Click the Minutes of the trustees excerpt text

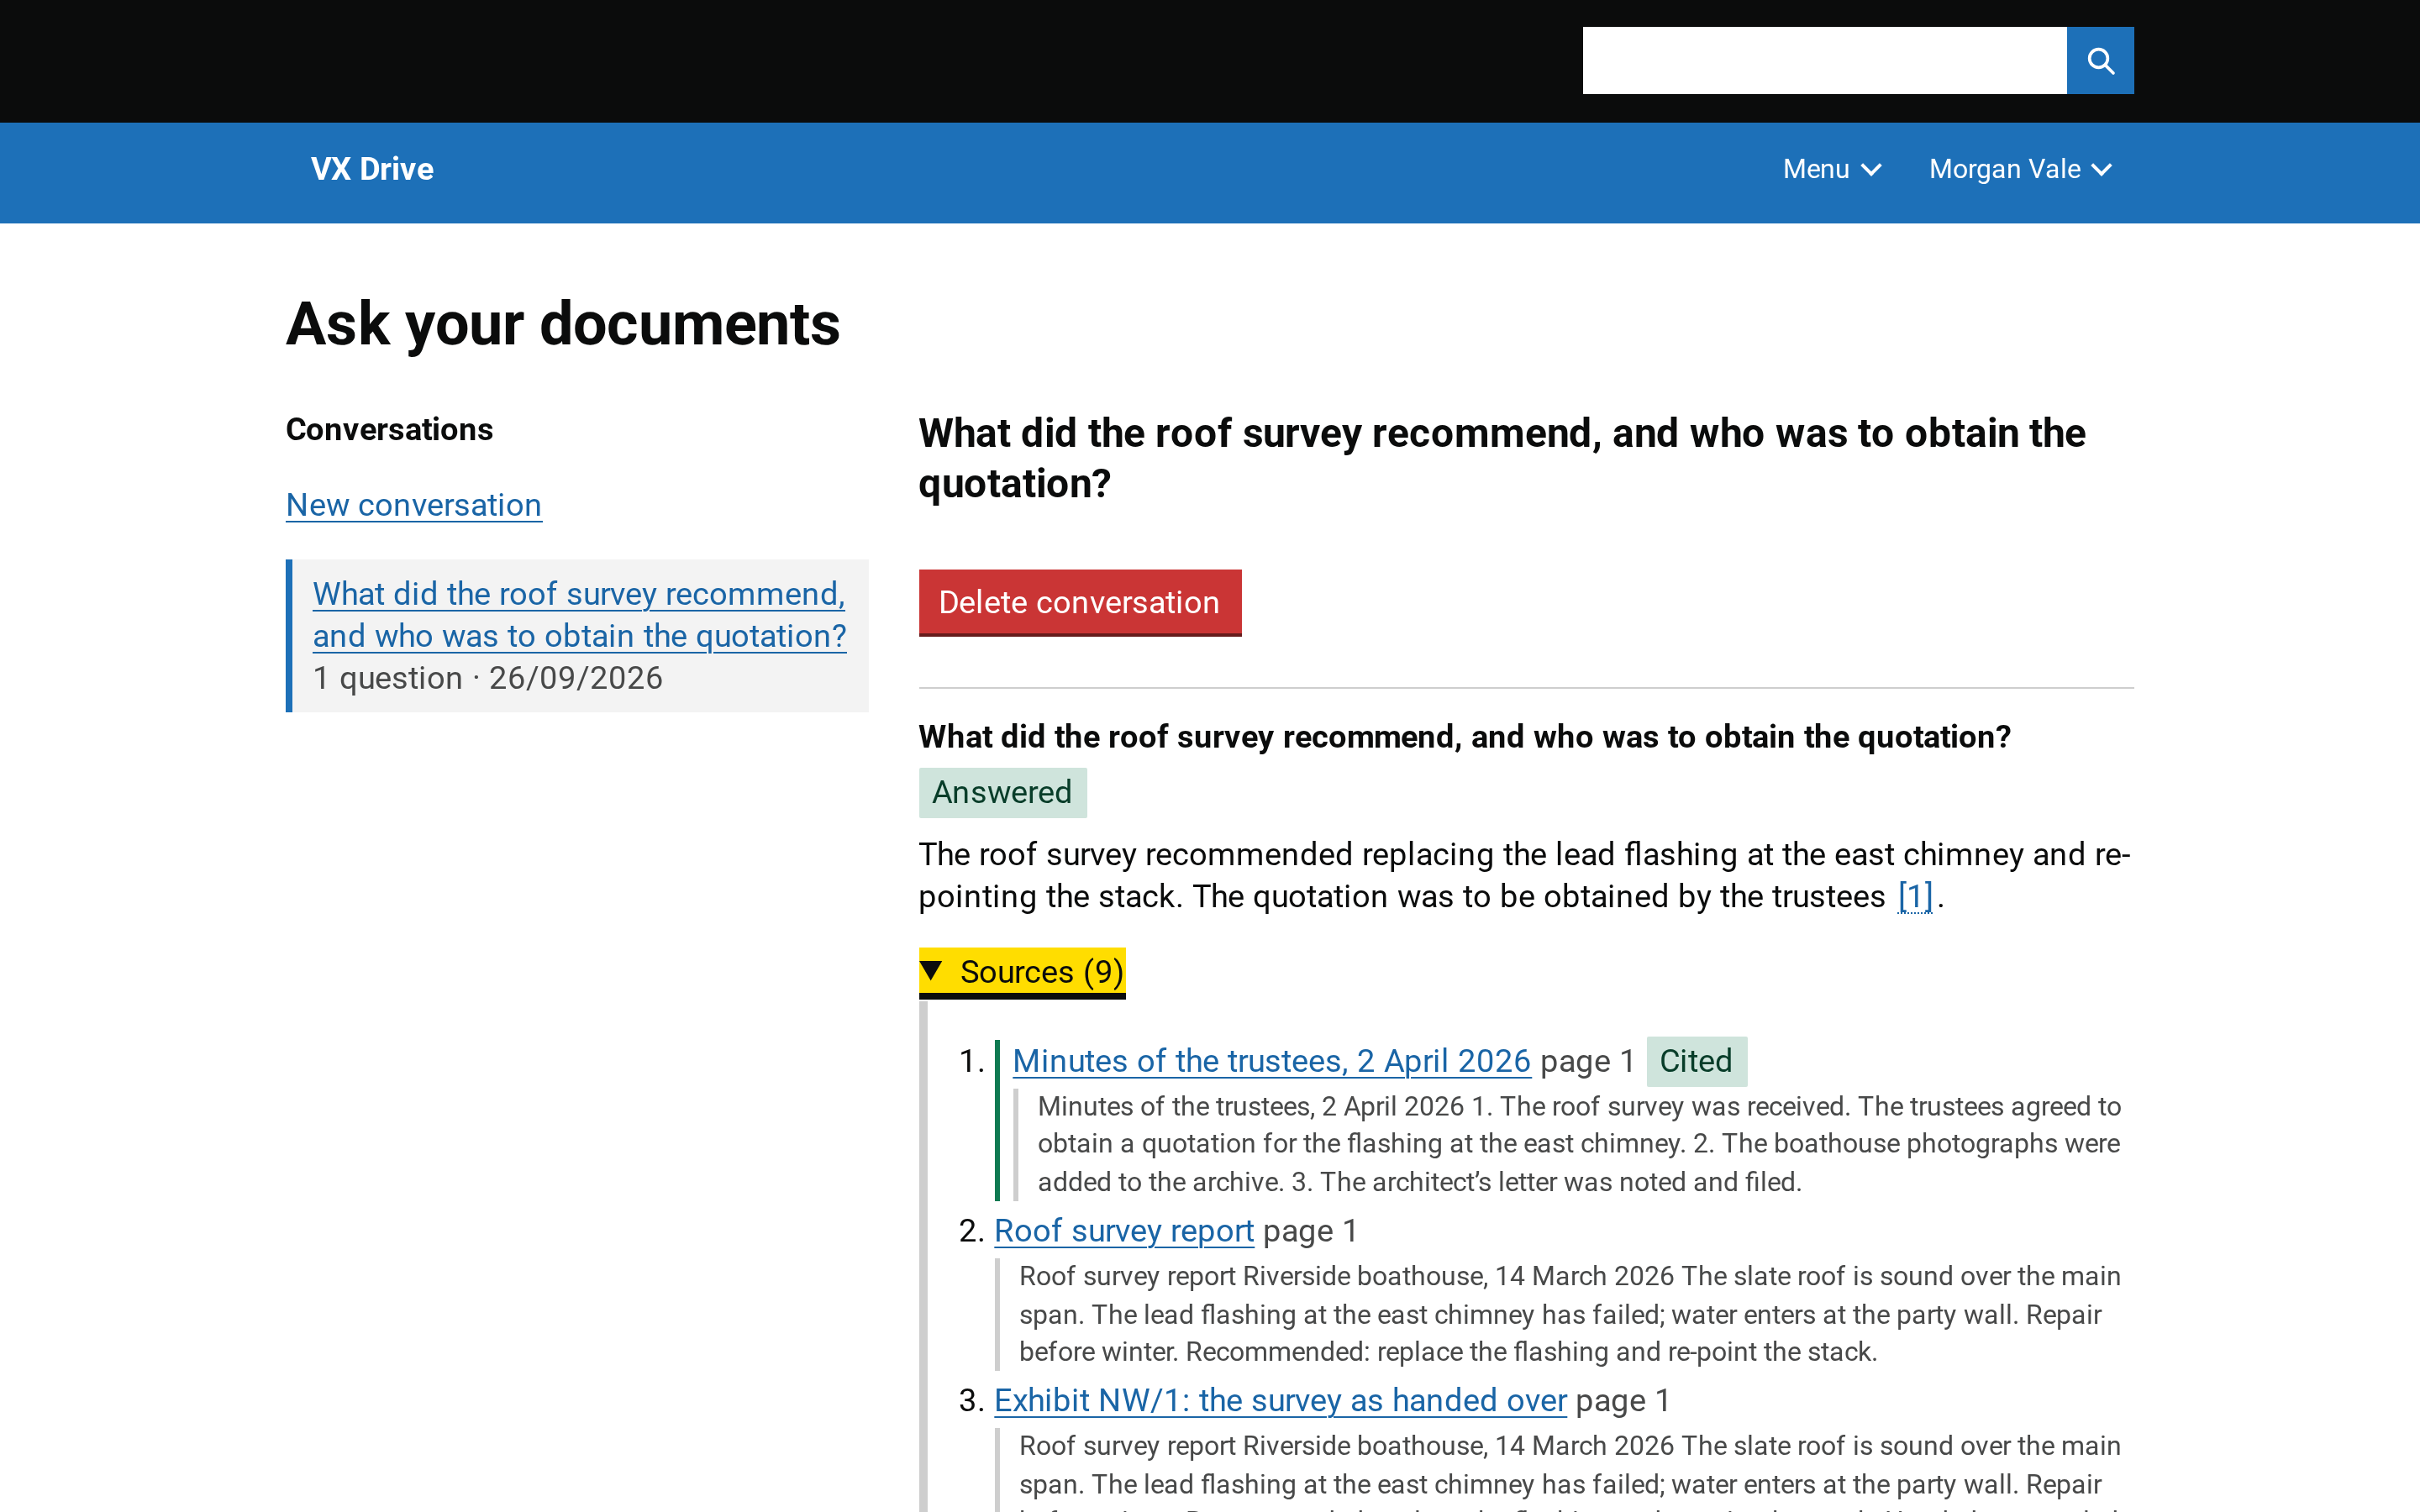point(1578,1144)
